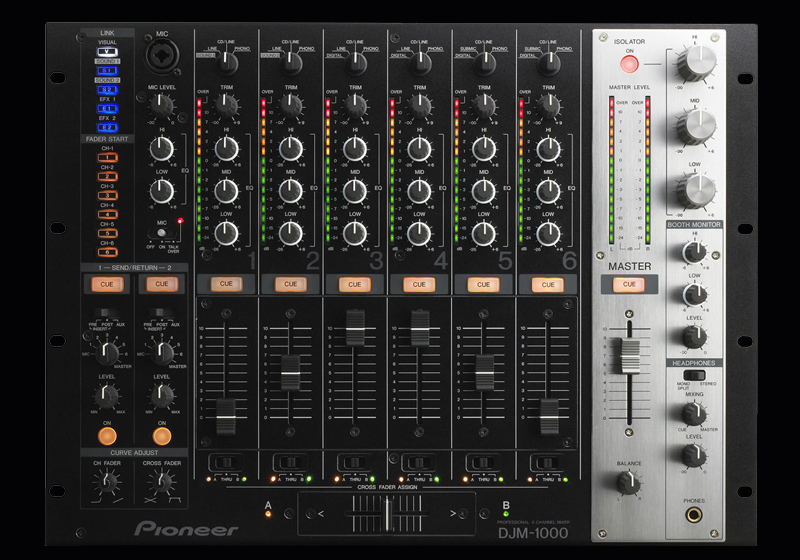Click channel 3 input selector knob
Image resolution: width=800 pixels, height=560 pixels.
click(355, 63)
